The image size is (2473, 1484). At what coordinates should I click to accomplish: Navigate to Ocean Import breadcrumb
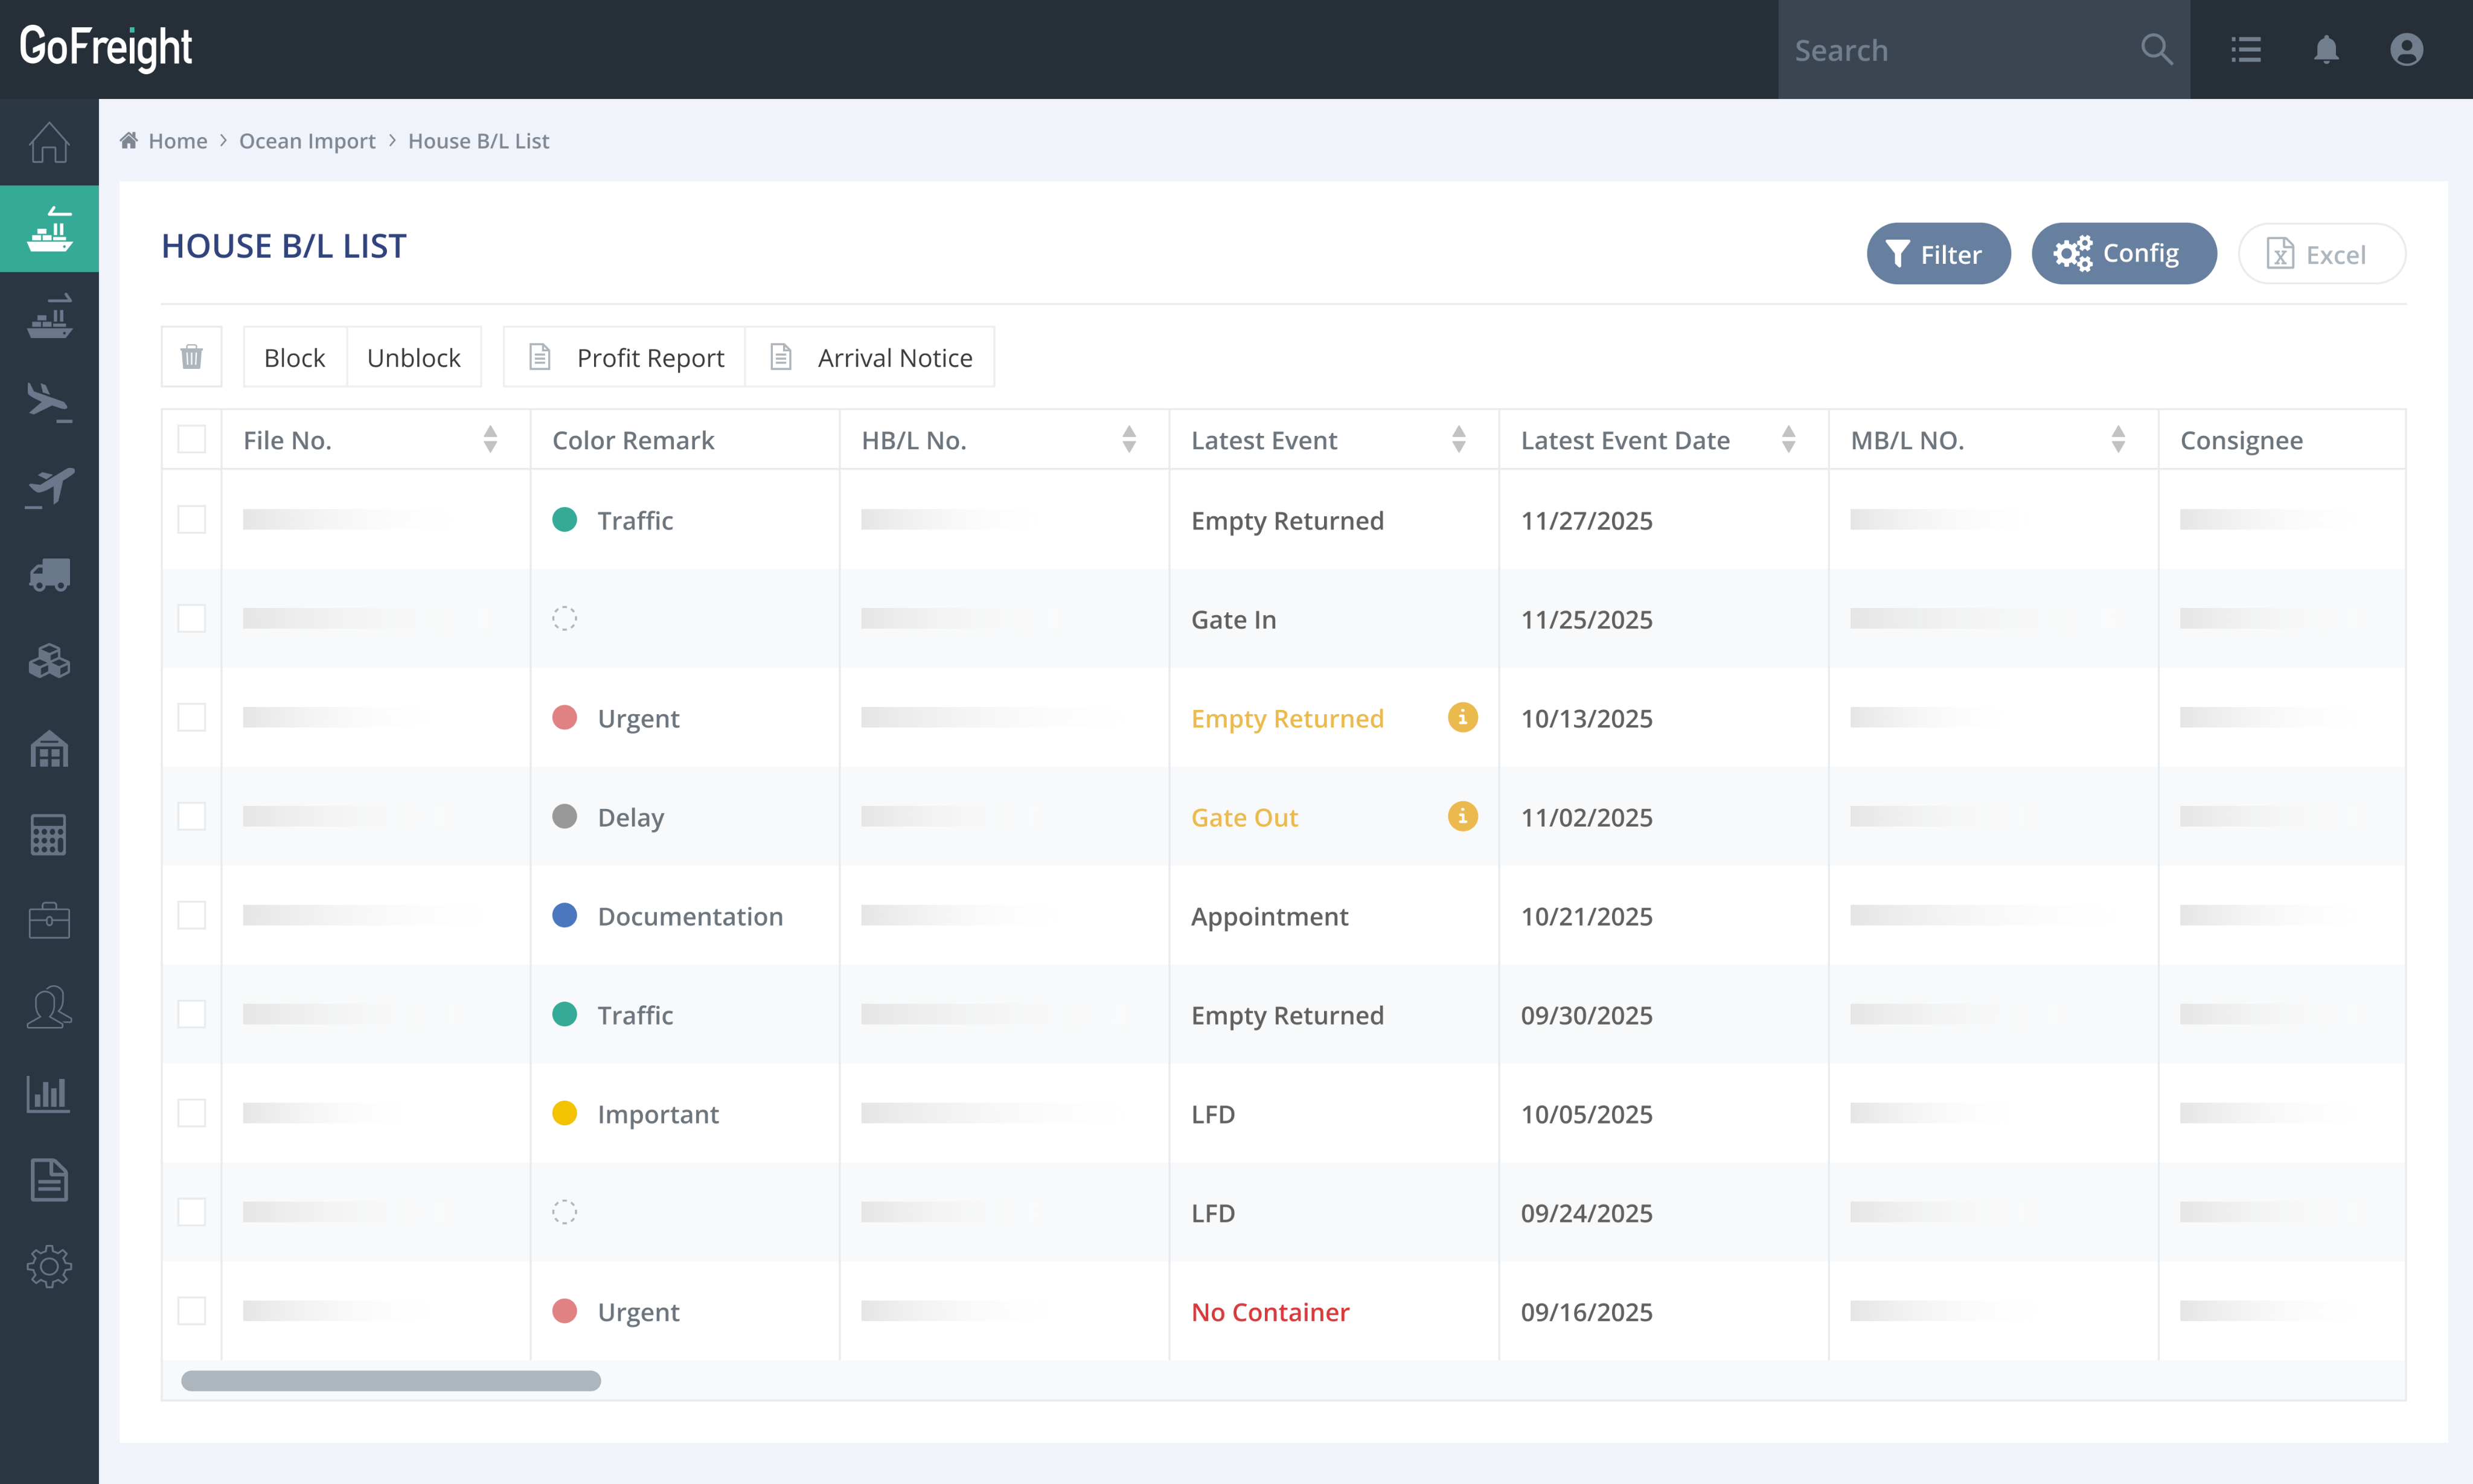307,141
